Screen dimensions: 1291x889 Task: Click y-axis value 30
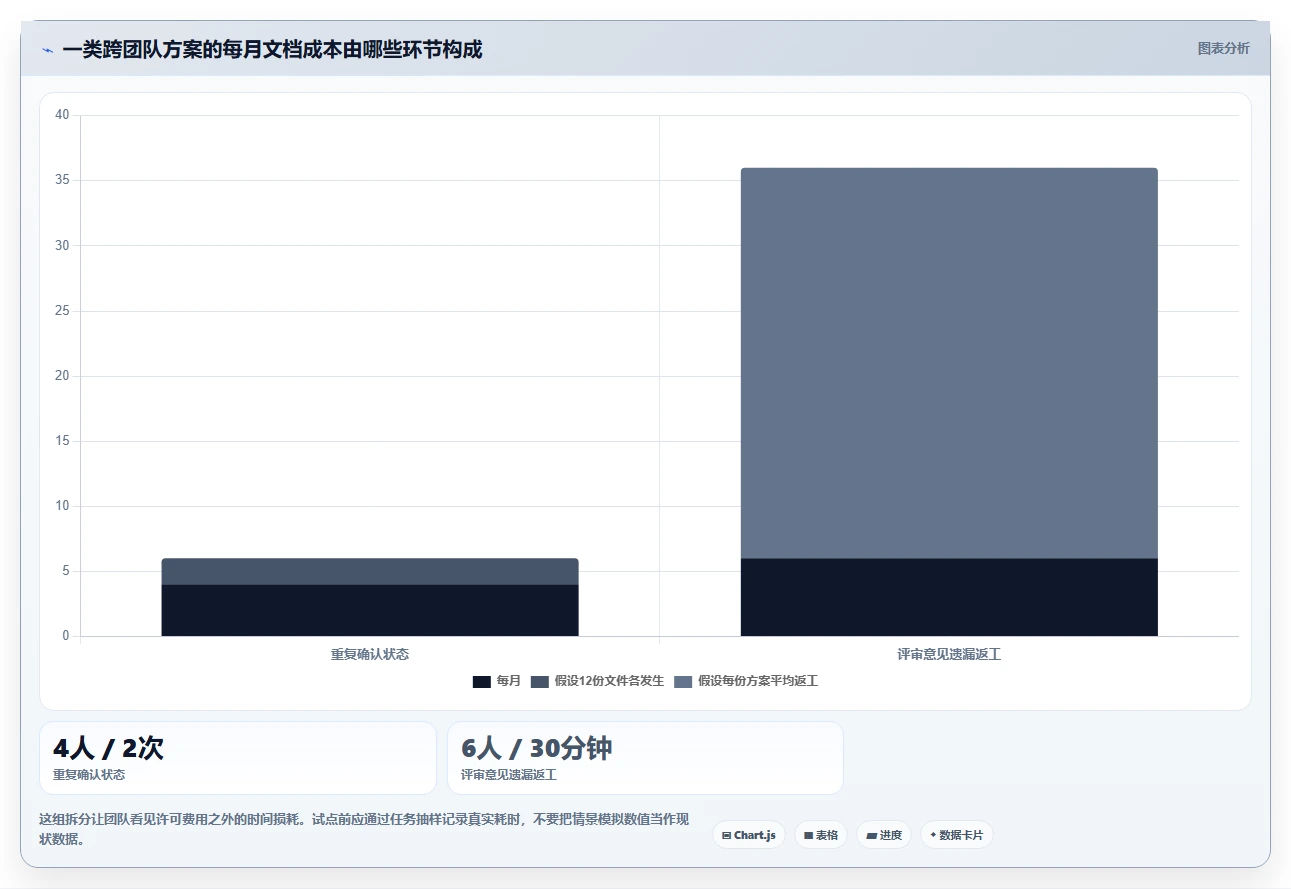click(x=62, y=245)
